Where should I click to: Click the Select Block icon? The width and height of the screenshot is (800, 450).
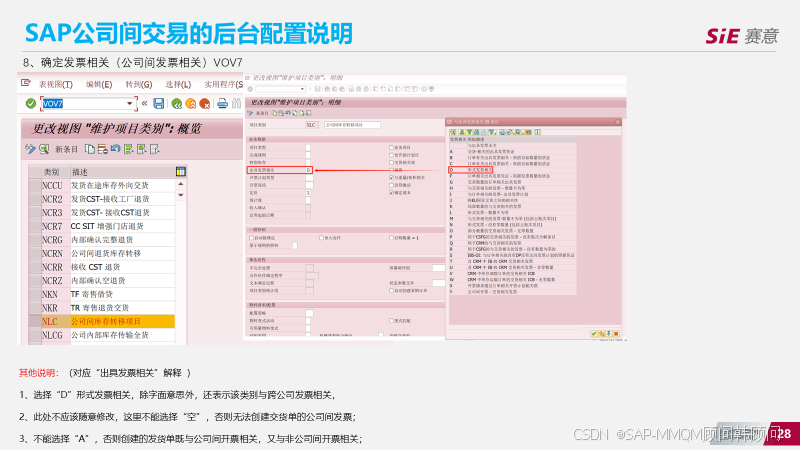[142, 149]
